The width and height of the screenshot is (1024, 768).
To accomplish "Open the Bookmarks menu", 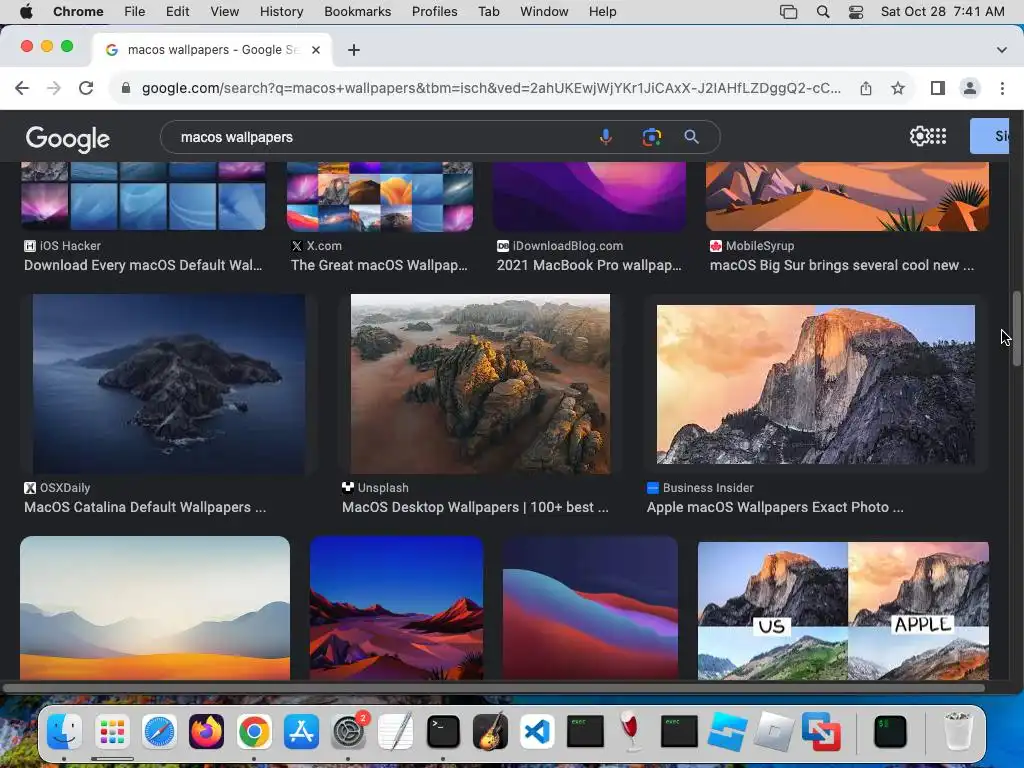I will point(358,12).
